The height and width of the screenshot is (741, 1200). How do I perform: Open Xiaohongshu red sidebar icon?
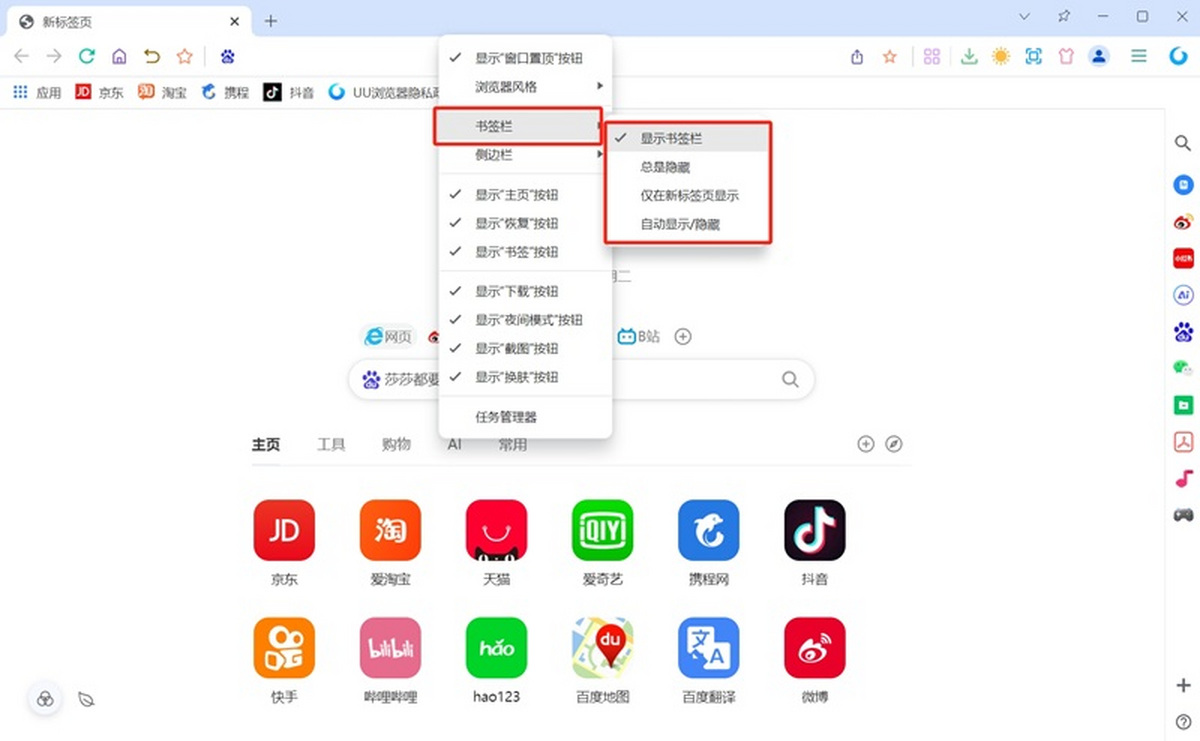[1183, 258]
